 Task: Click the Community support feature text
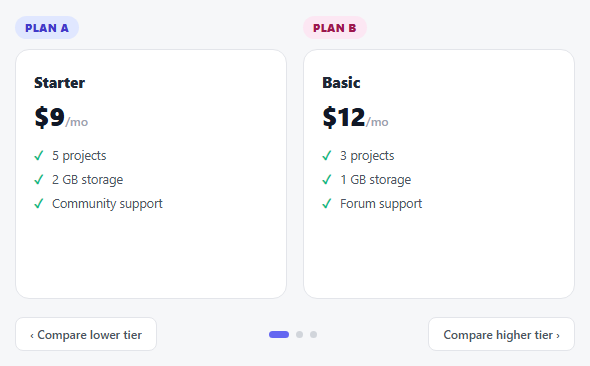[x=107, y=204]
